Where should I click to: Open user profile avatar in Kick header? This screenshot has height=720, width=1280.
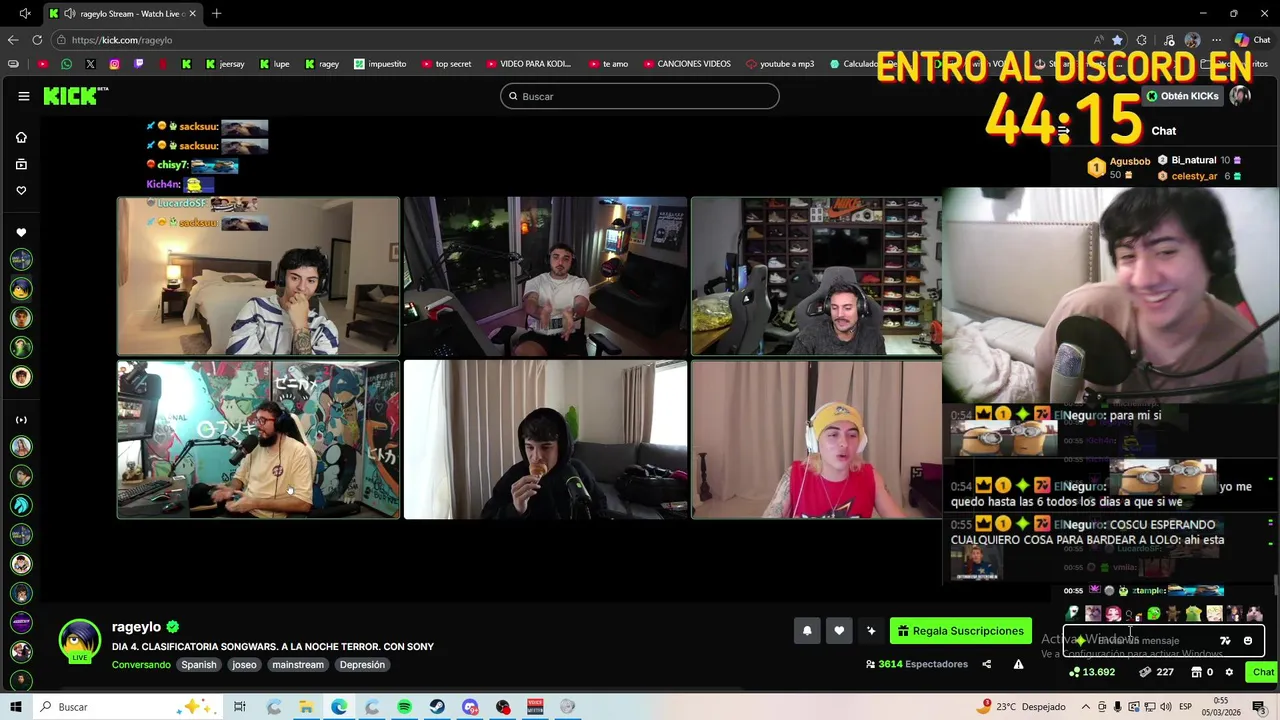pos(1240,96)
